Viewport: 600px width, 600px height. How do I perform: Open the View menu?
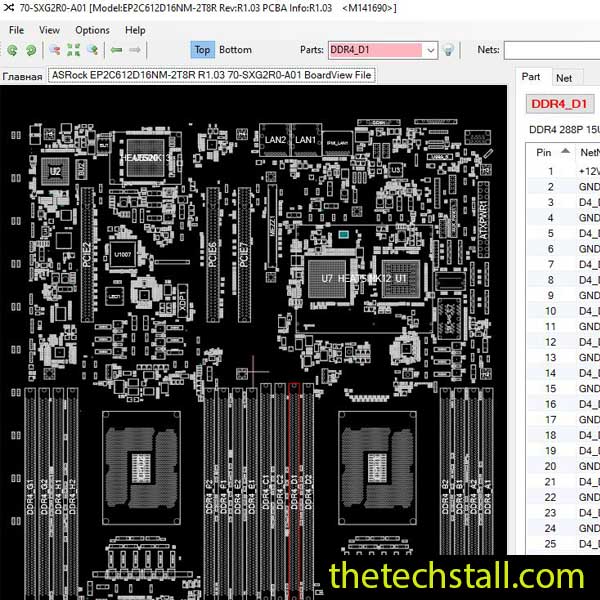[49, 30]
